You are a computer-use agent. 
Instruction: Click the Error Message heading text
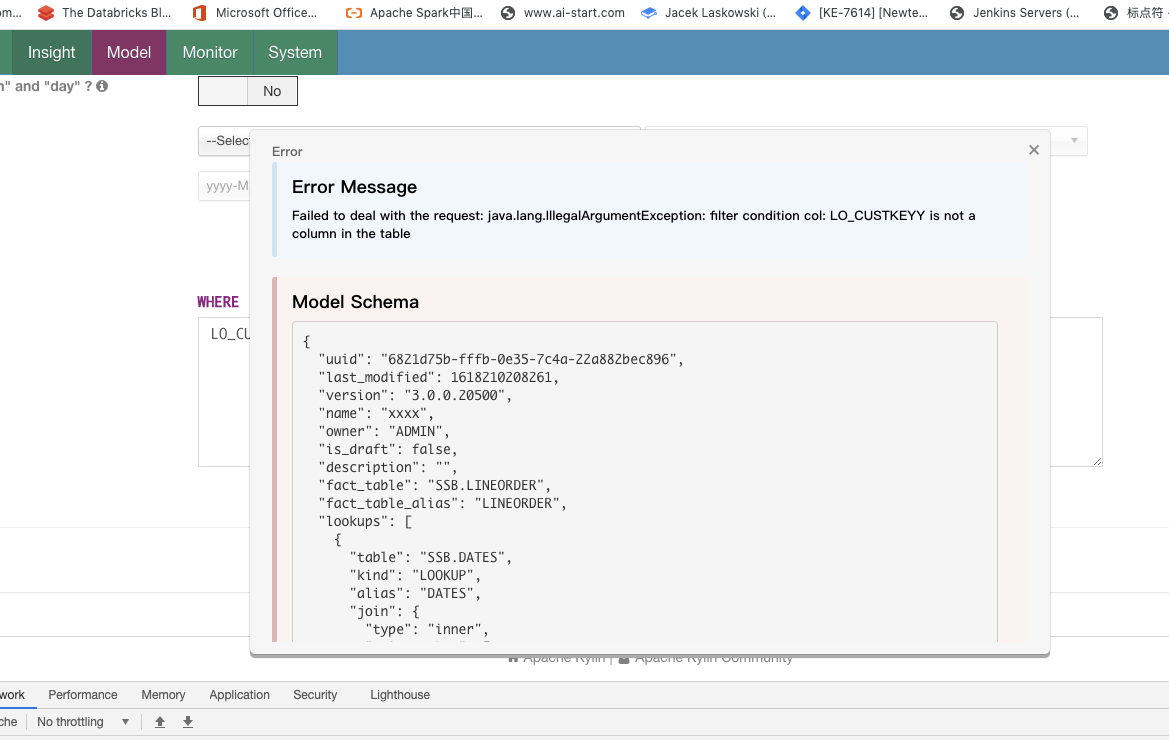[354, 187]
